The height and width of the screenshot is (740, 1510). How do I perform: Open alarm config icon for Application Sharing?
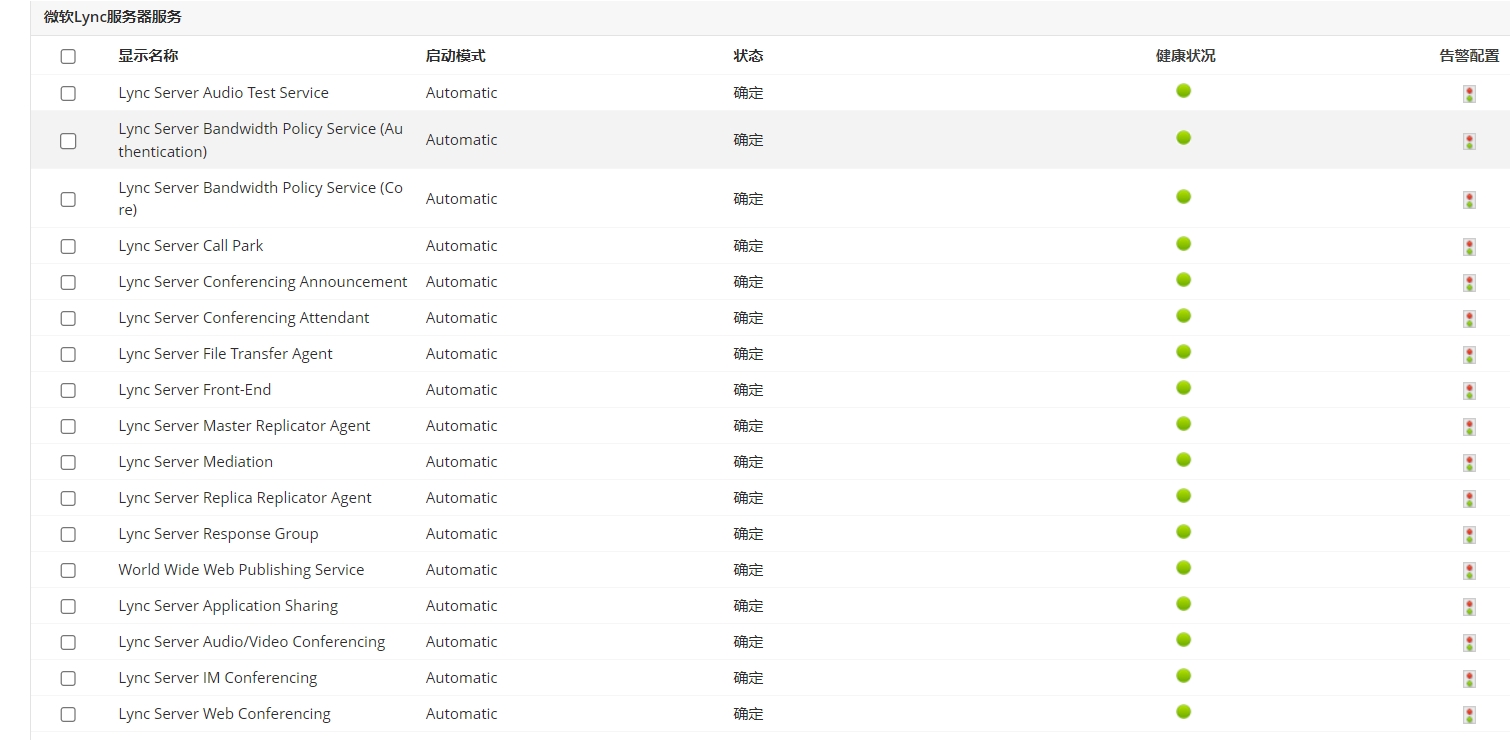(1469, 607)
